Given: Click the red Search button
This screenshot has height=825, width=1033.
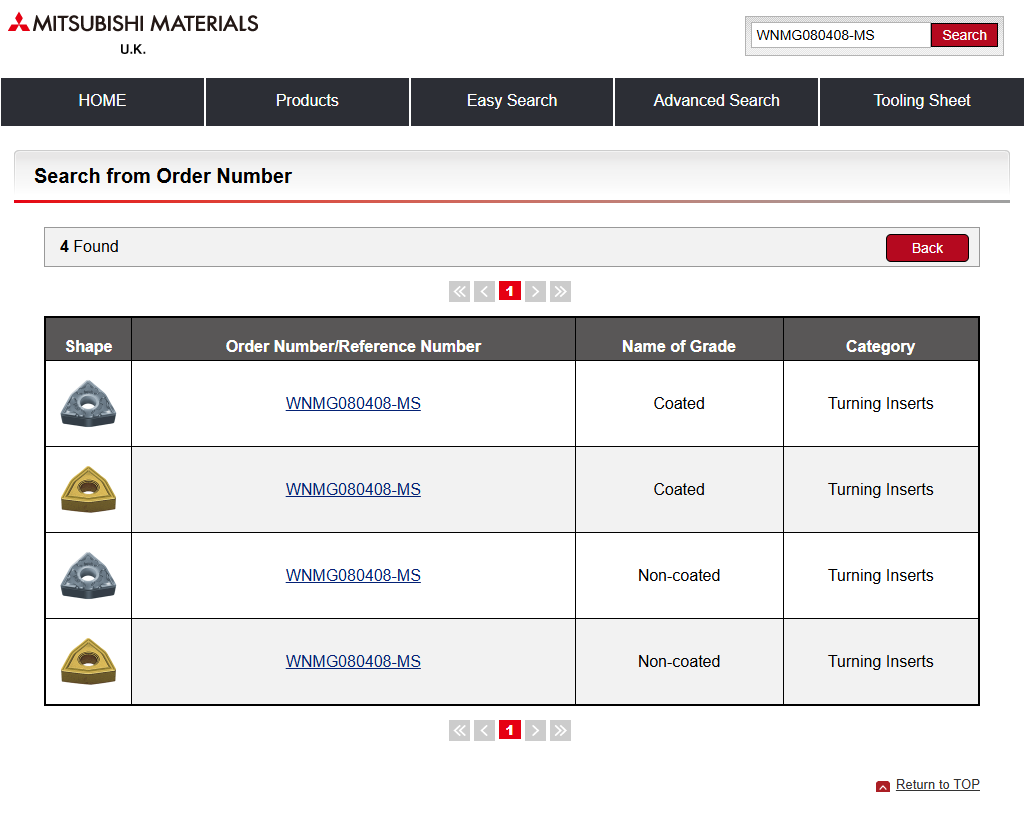Looking at the screenshot, I should point(964,35).
